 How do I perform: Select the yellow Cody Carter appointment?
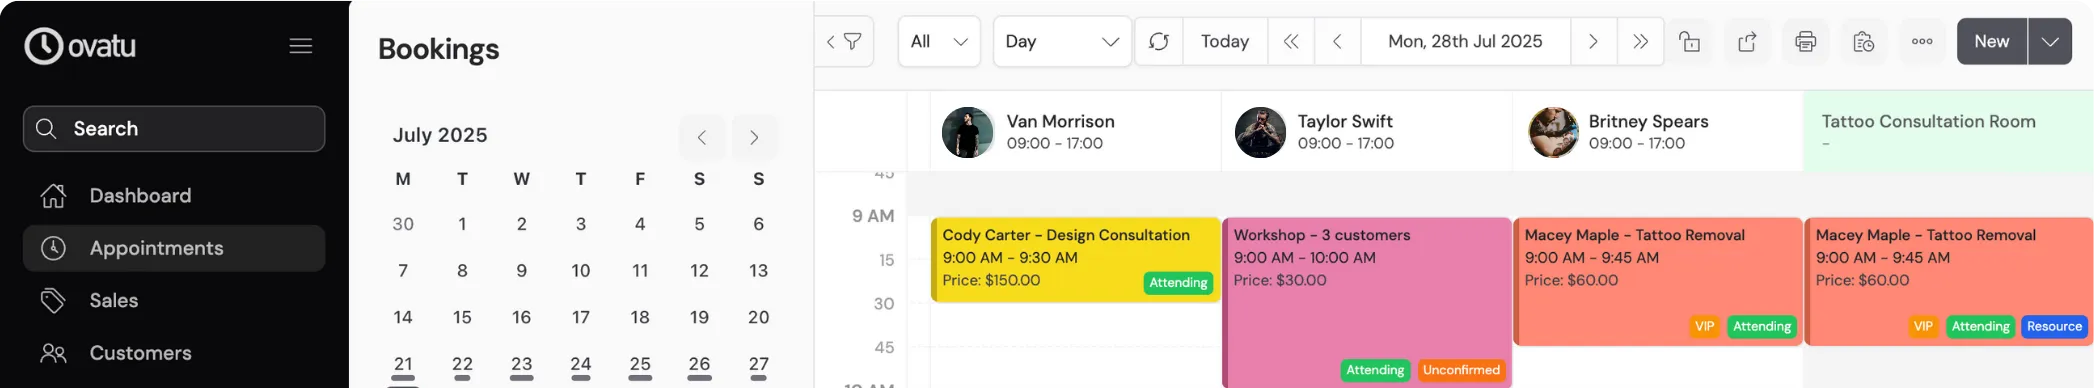[1075, 260]
